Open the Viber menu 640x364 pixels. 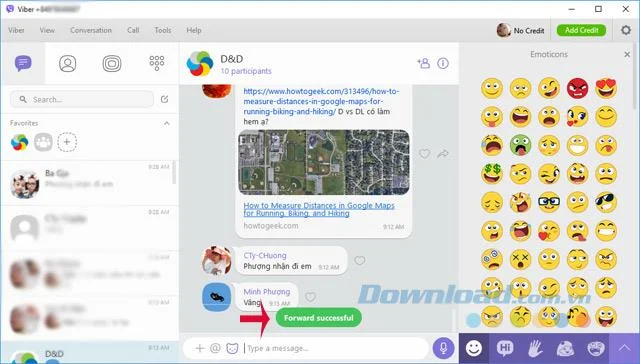pyautogui.click(x=16, y=30)
